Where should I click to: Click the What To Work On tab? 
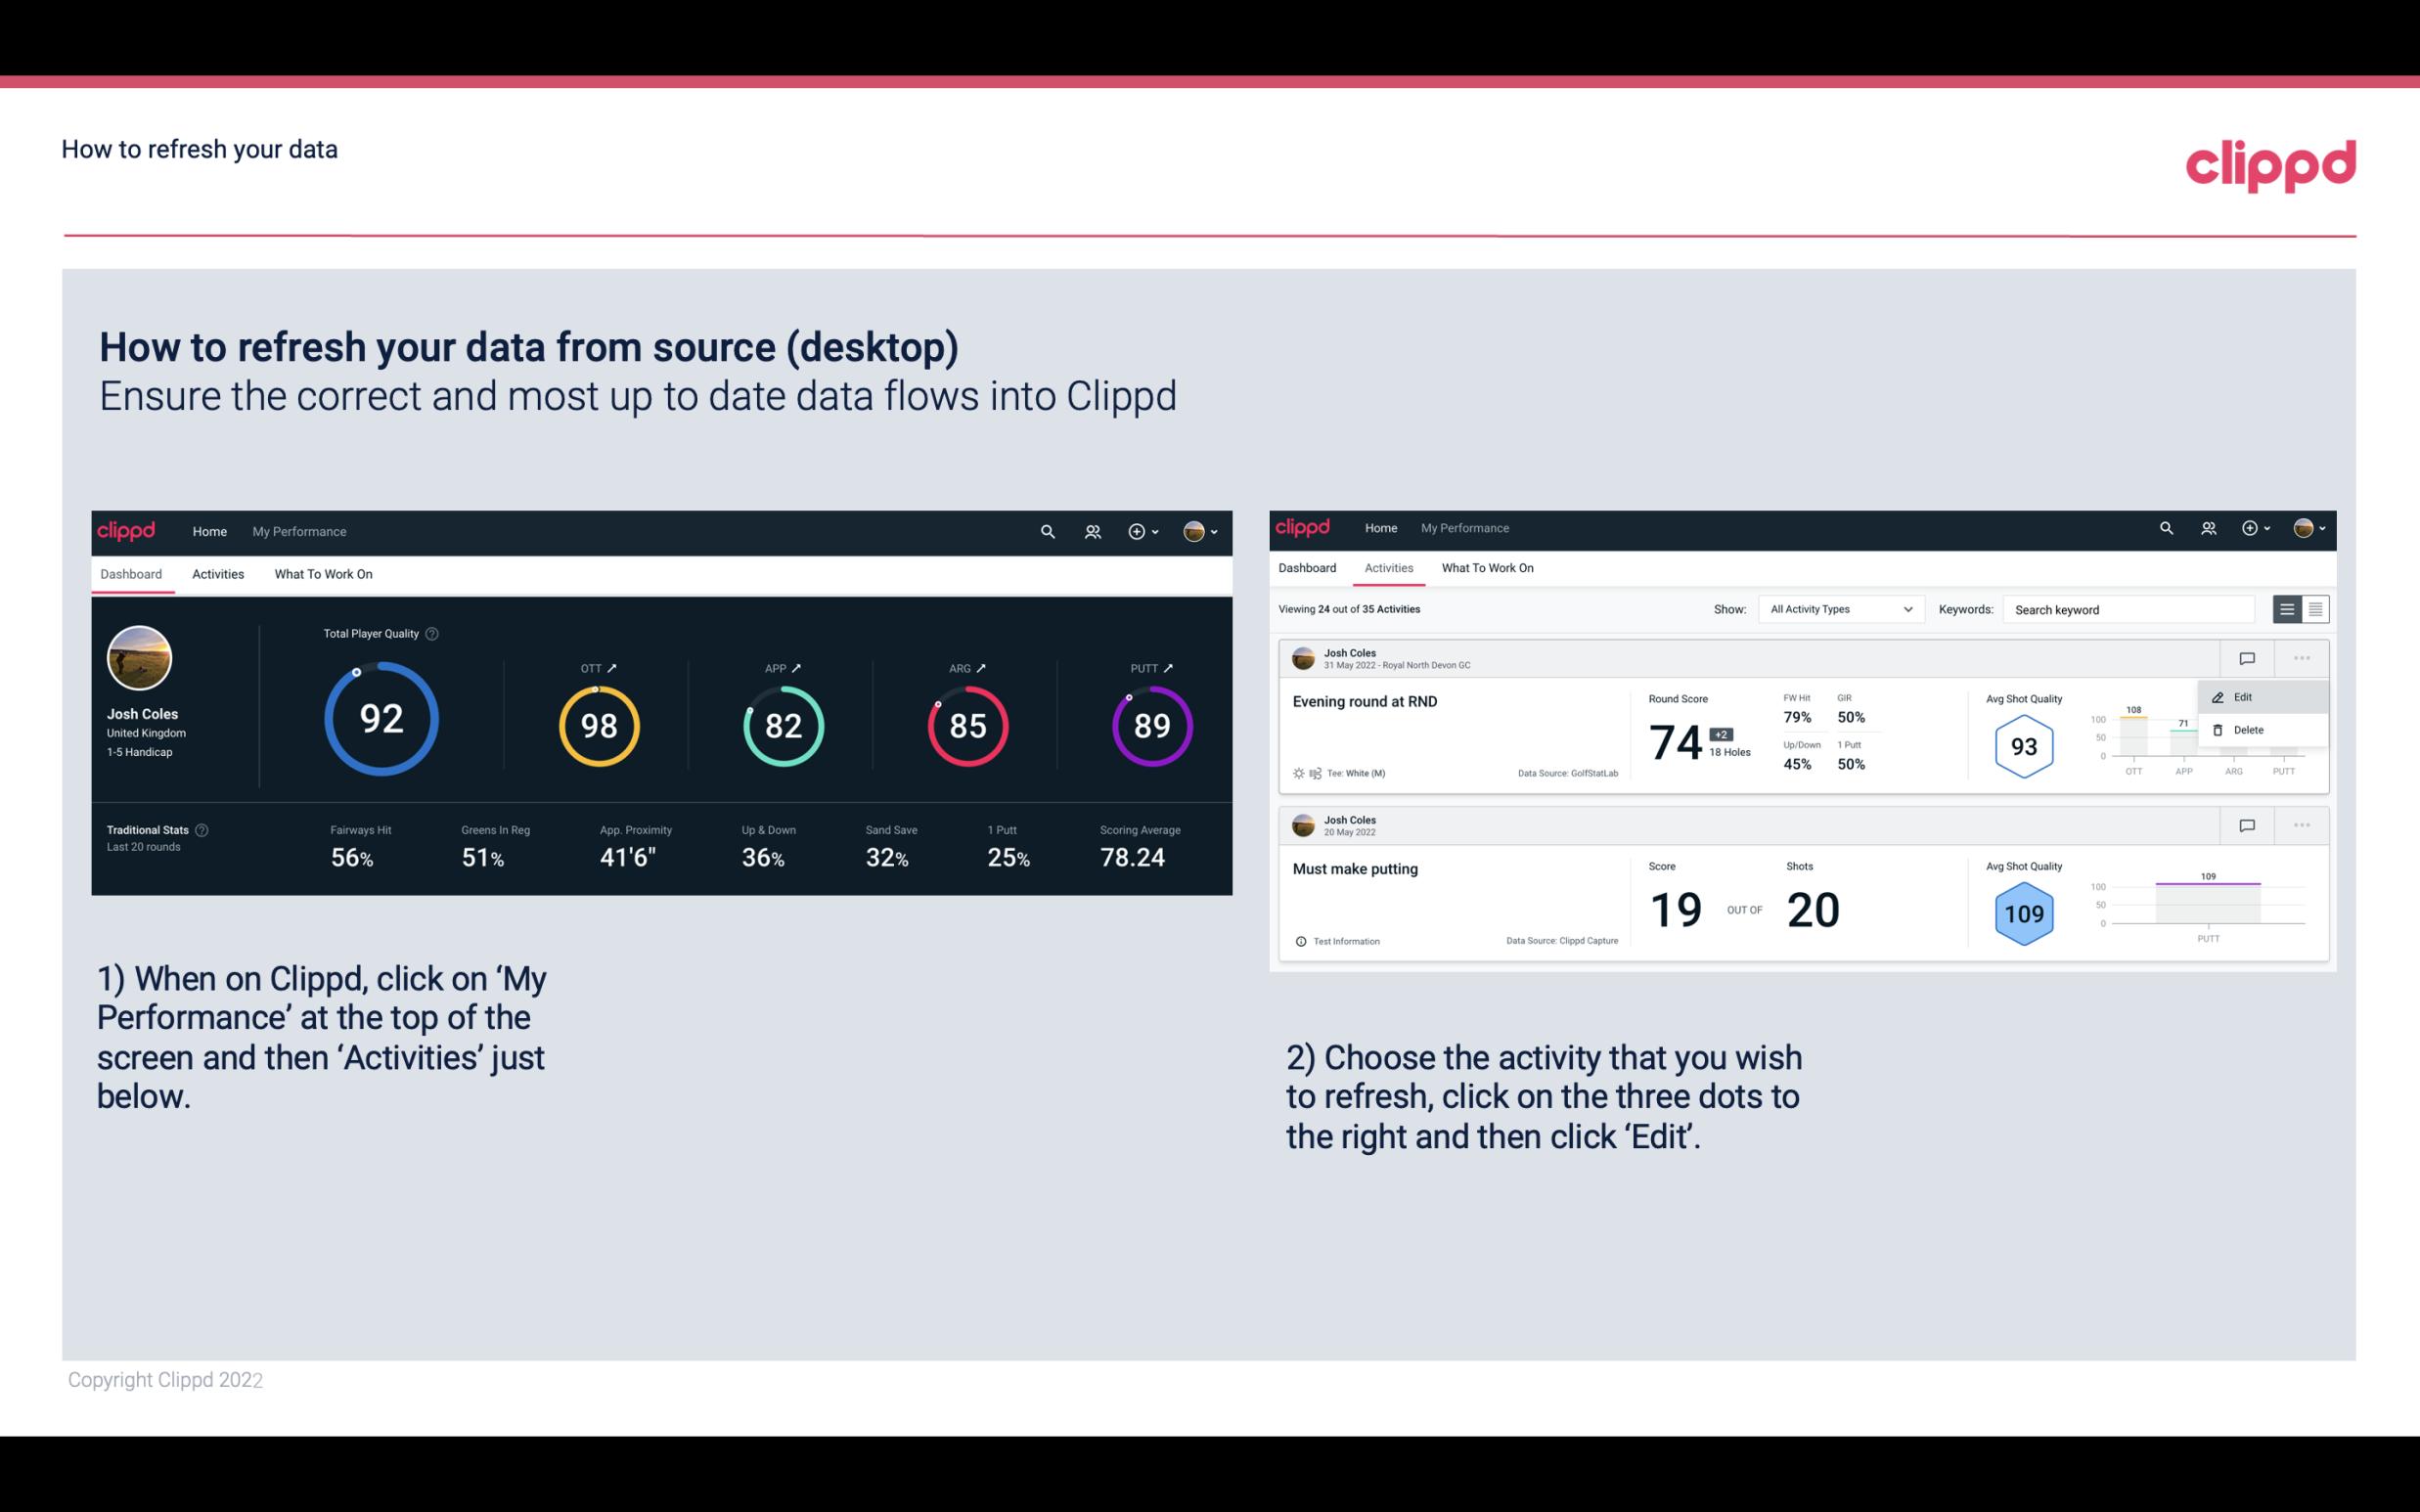click(x=323, y=573)
